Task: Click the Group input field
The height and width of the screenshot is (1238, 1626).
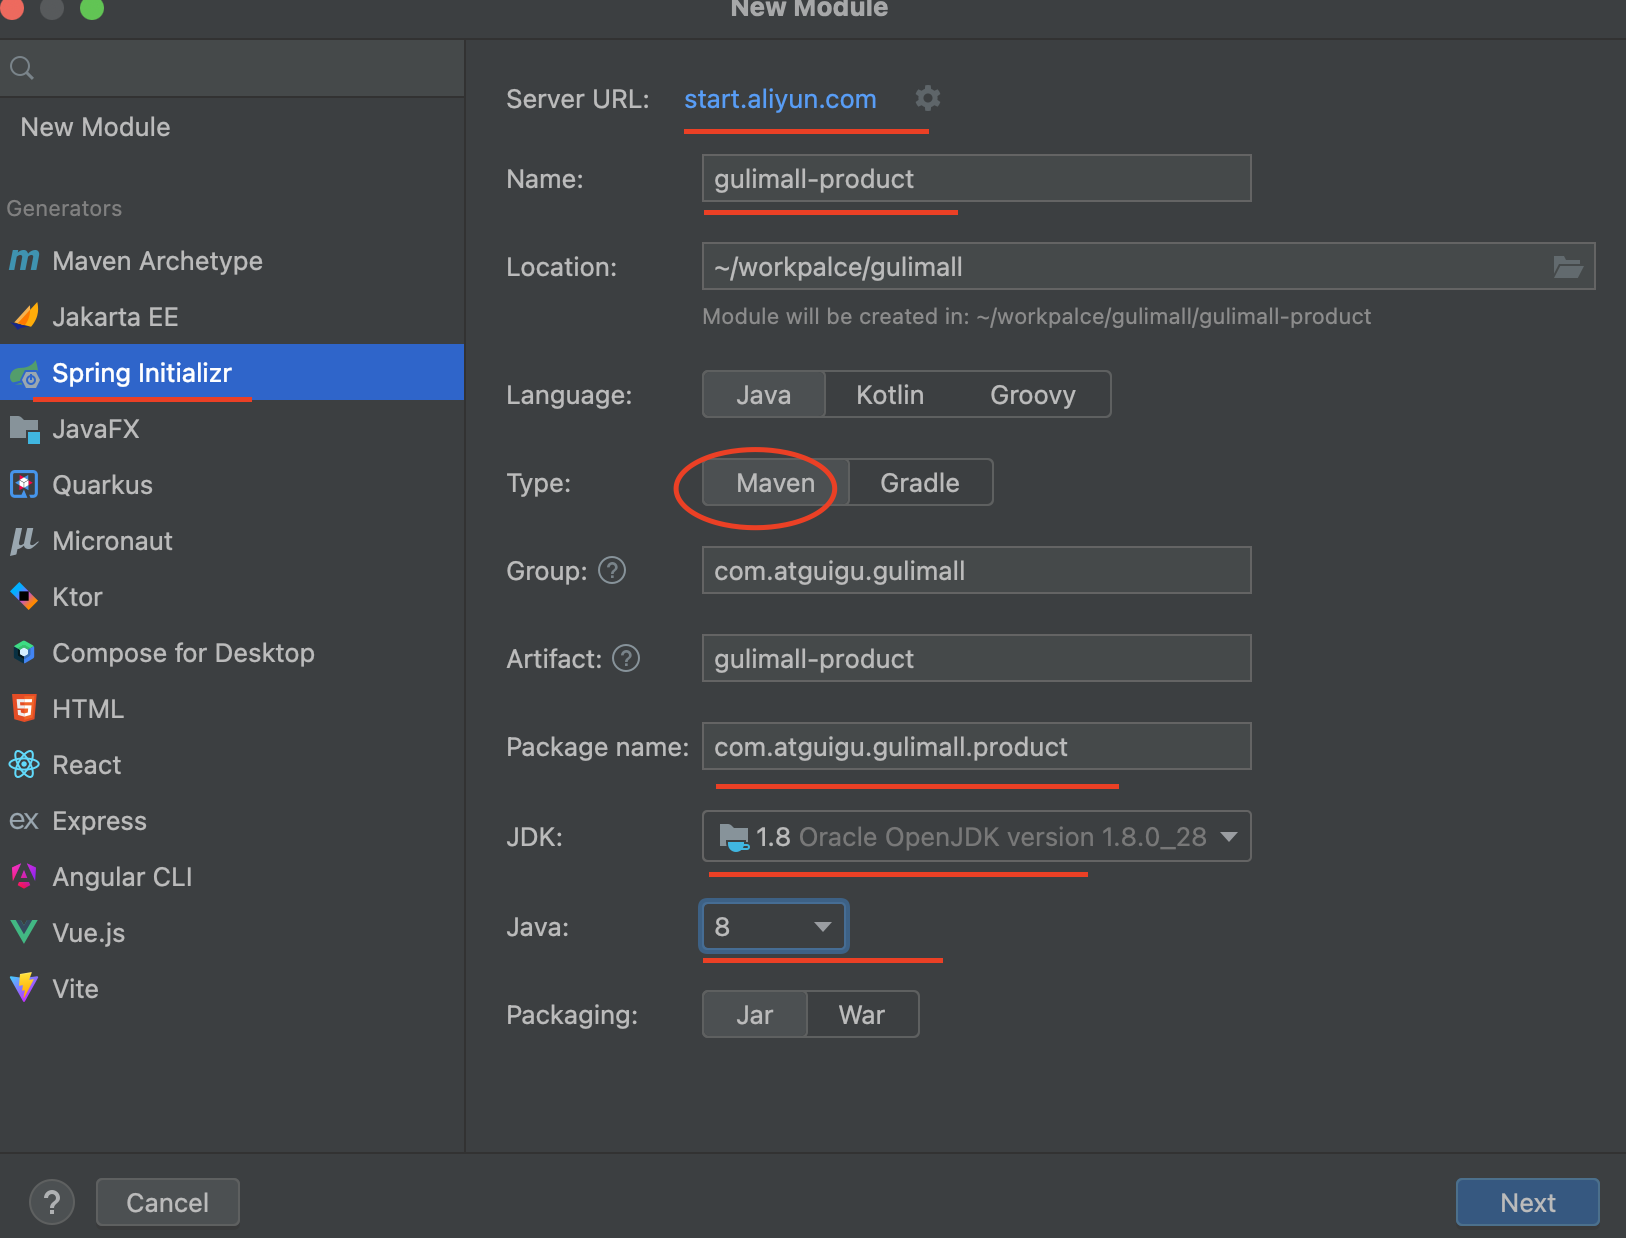Action: click(977, 570)
